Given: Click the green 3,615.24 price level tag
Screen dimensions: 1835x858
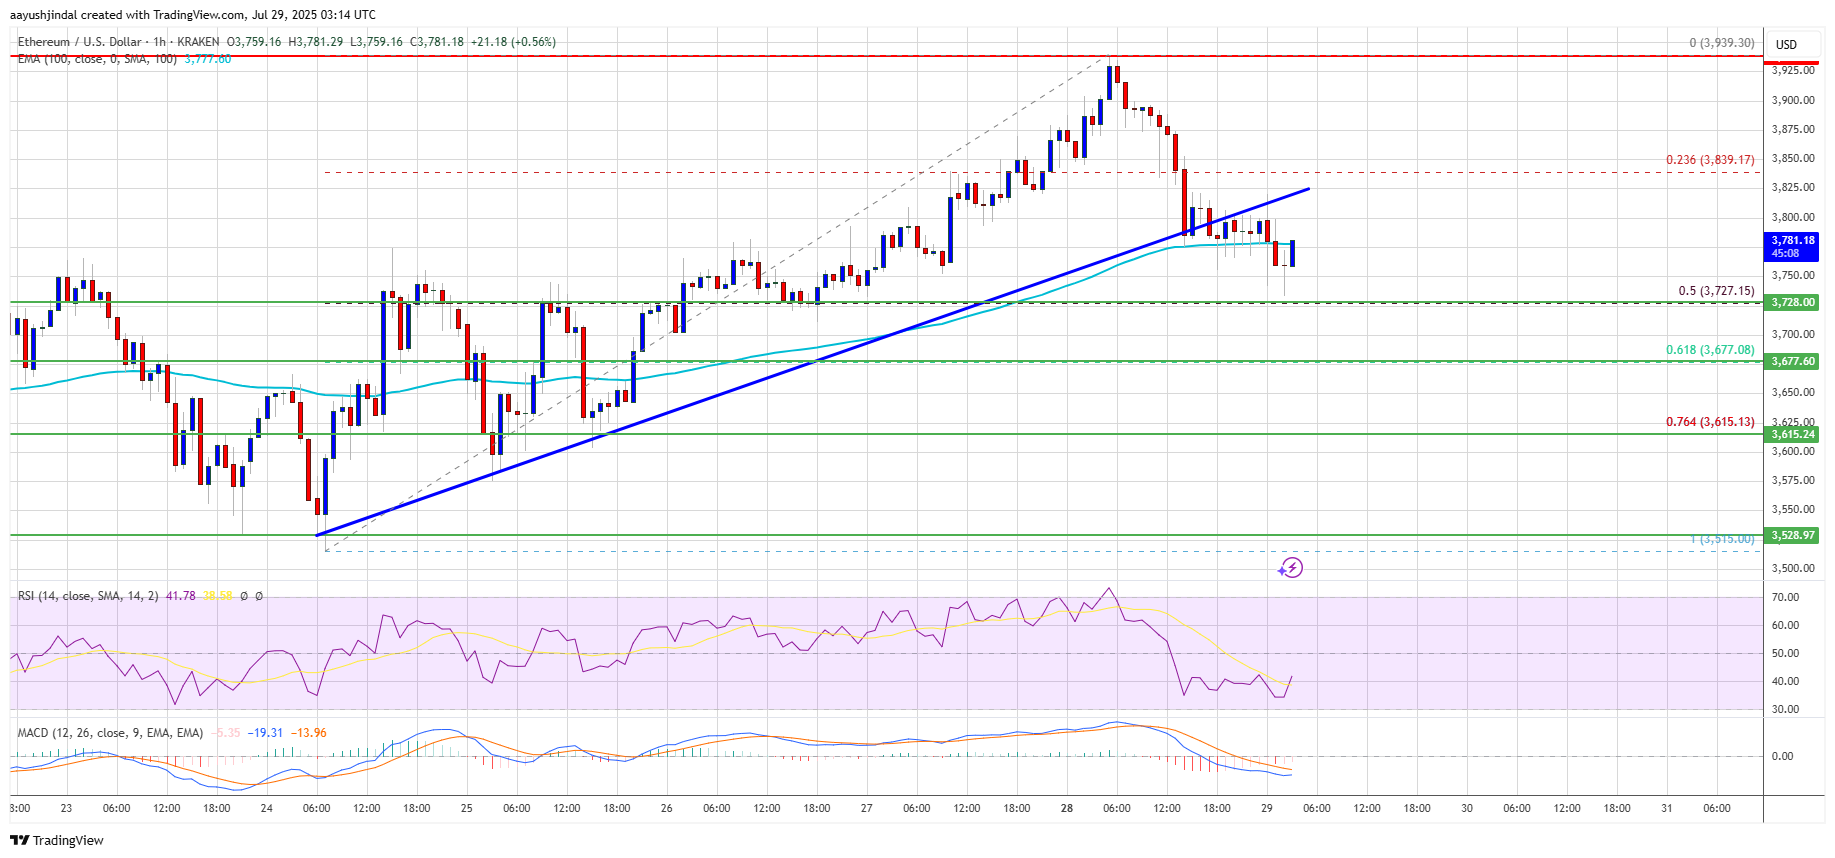Looking at the screenshot, I should tap(1792, 434).
